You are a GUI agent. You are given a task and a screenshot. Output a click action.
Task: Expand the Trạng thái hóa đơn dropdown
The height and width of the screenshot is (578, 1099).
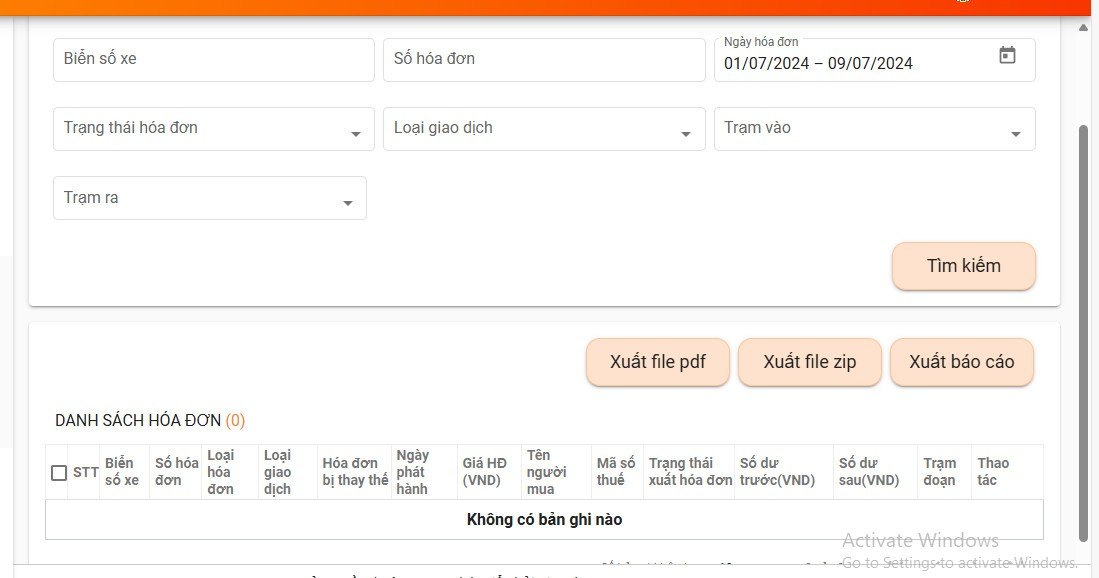tap(213, 129)
